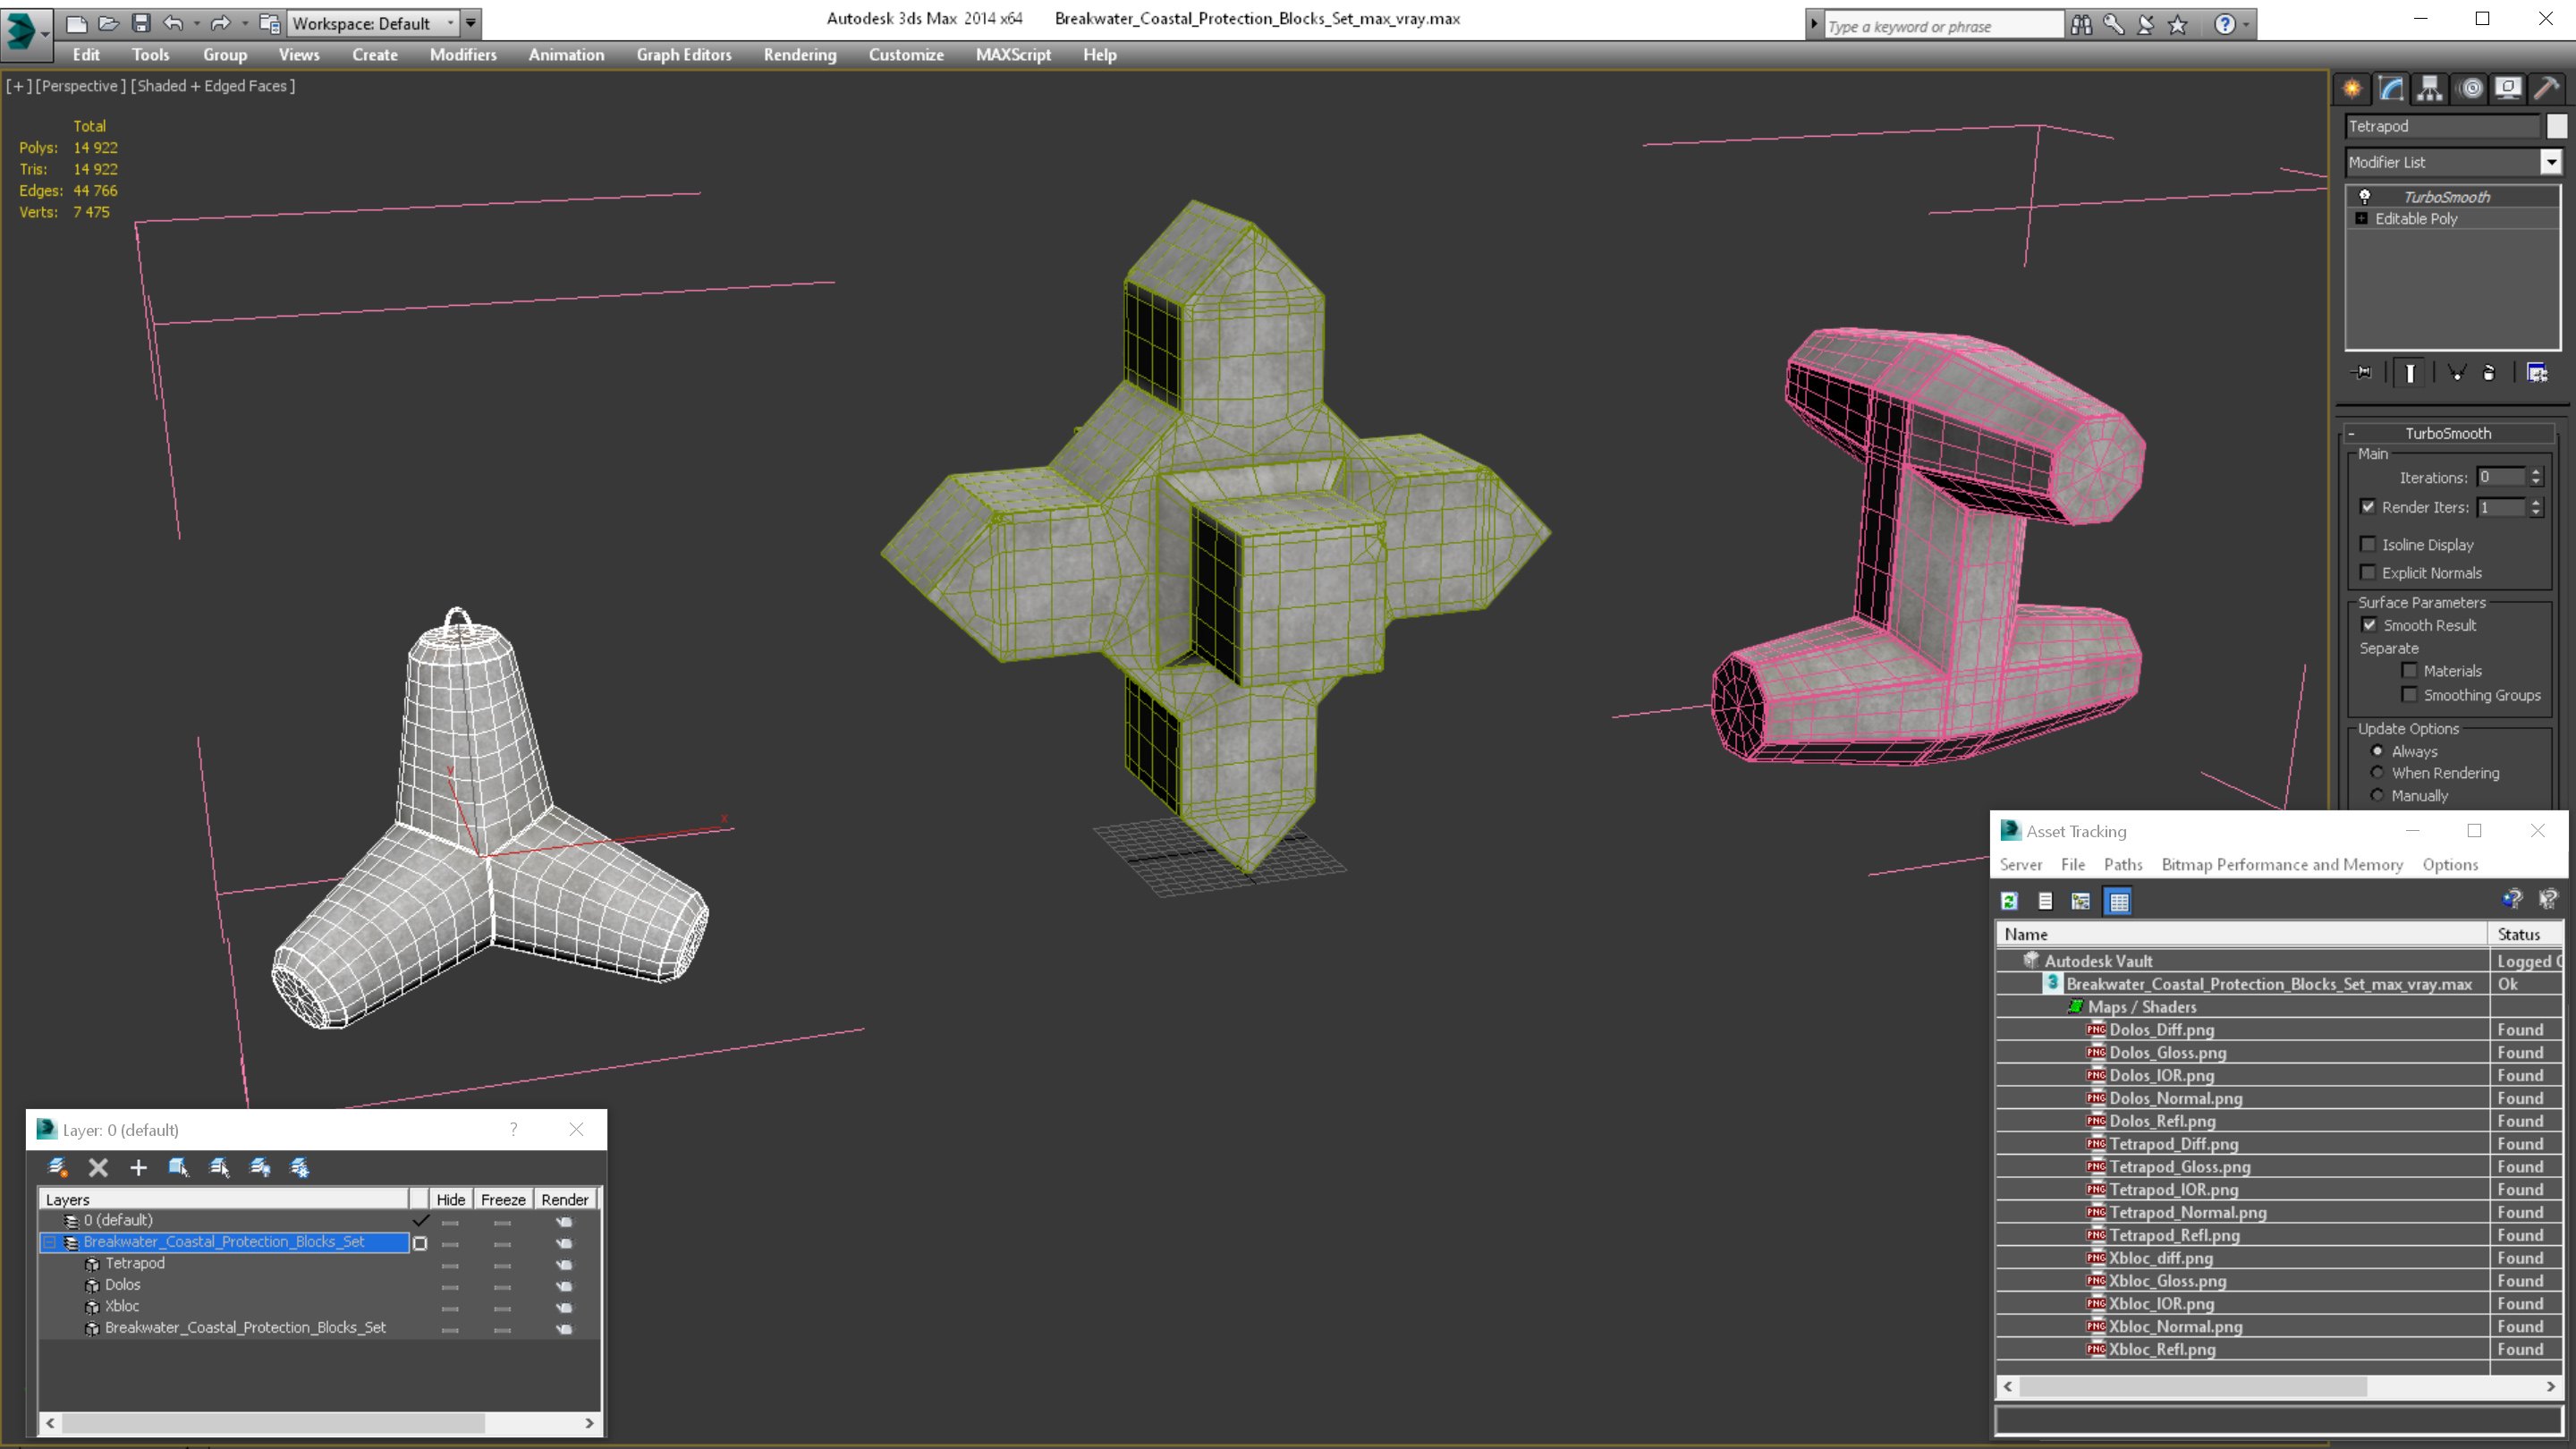
Task: Switch to the Create command panel tab
Action: 2352,89
